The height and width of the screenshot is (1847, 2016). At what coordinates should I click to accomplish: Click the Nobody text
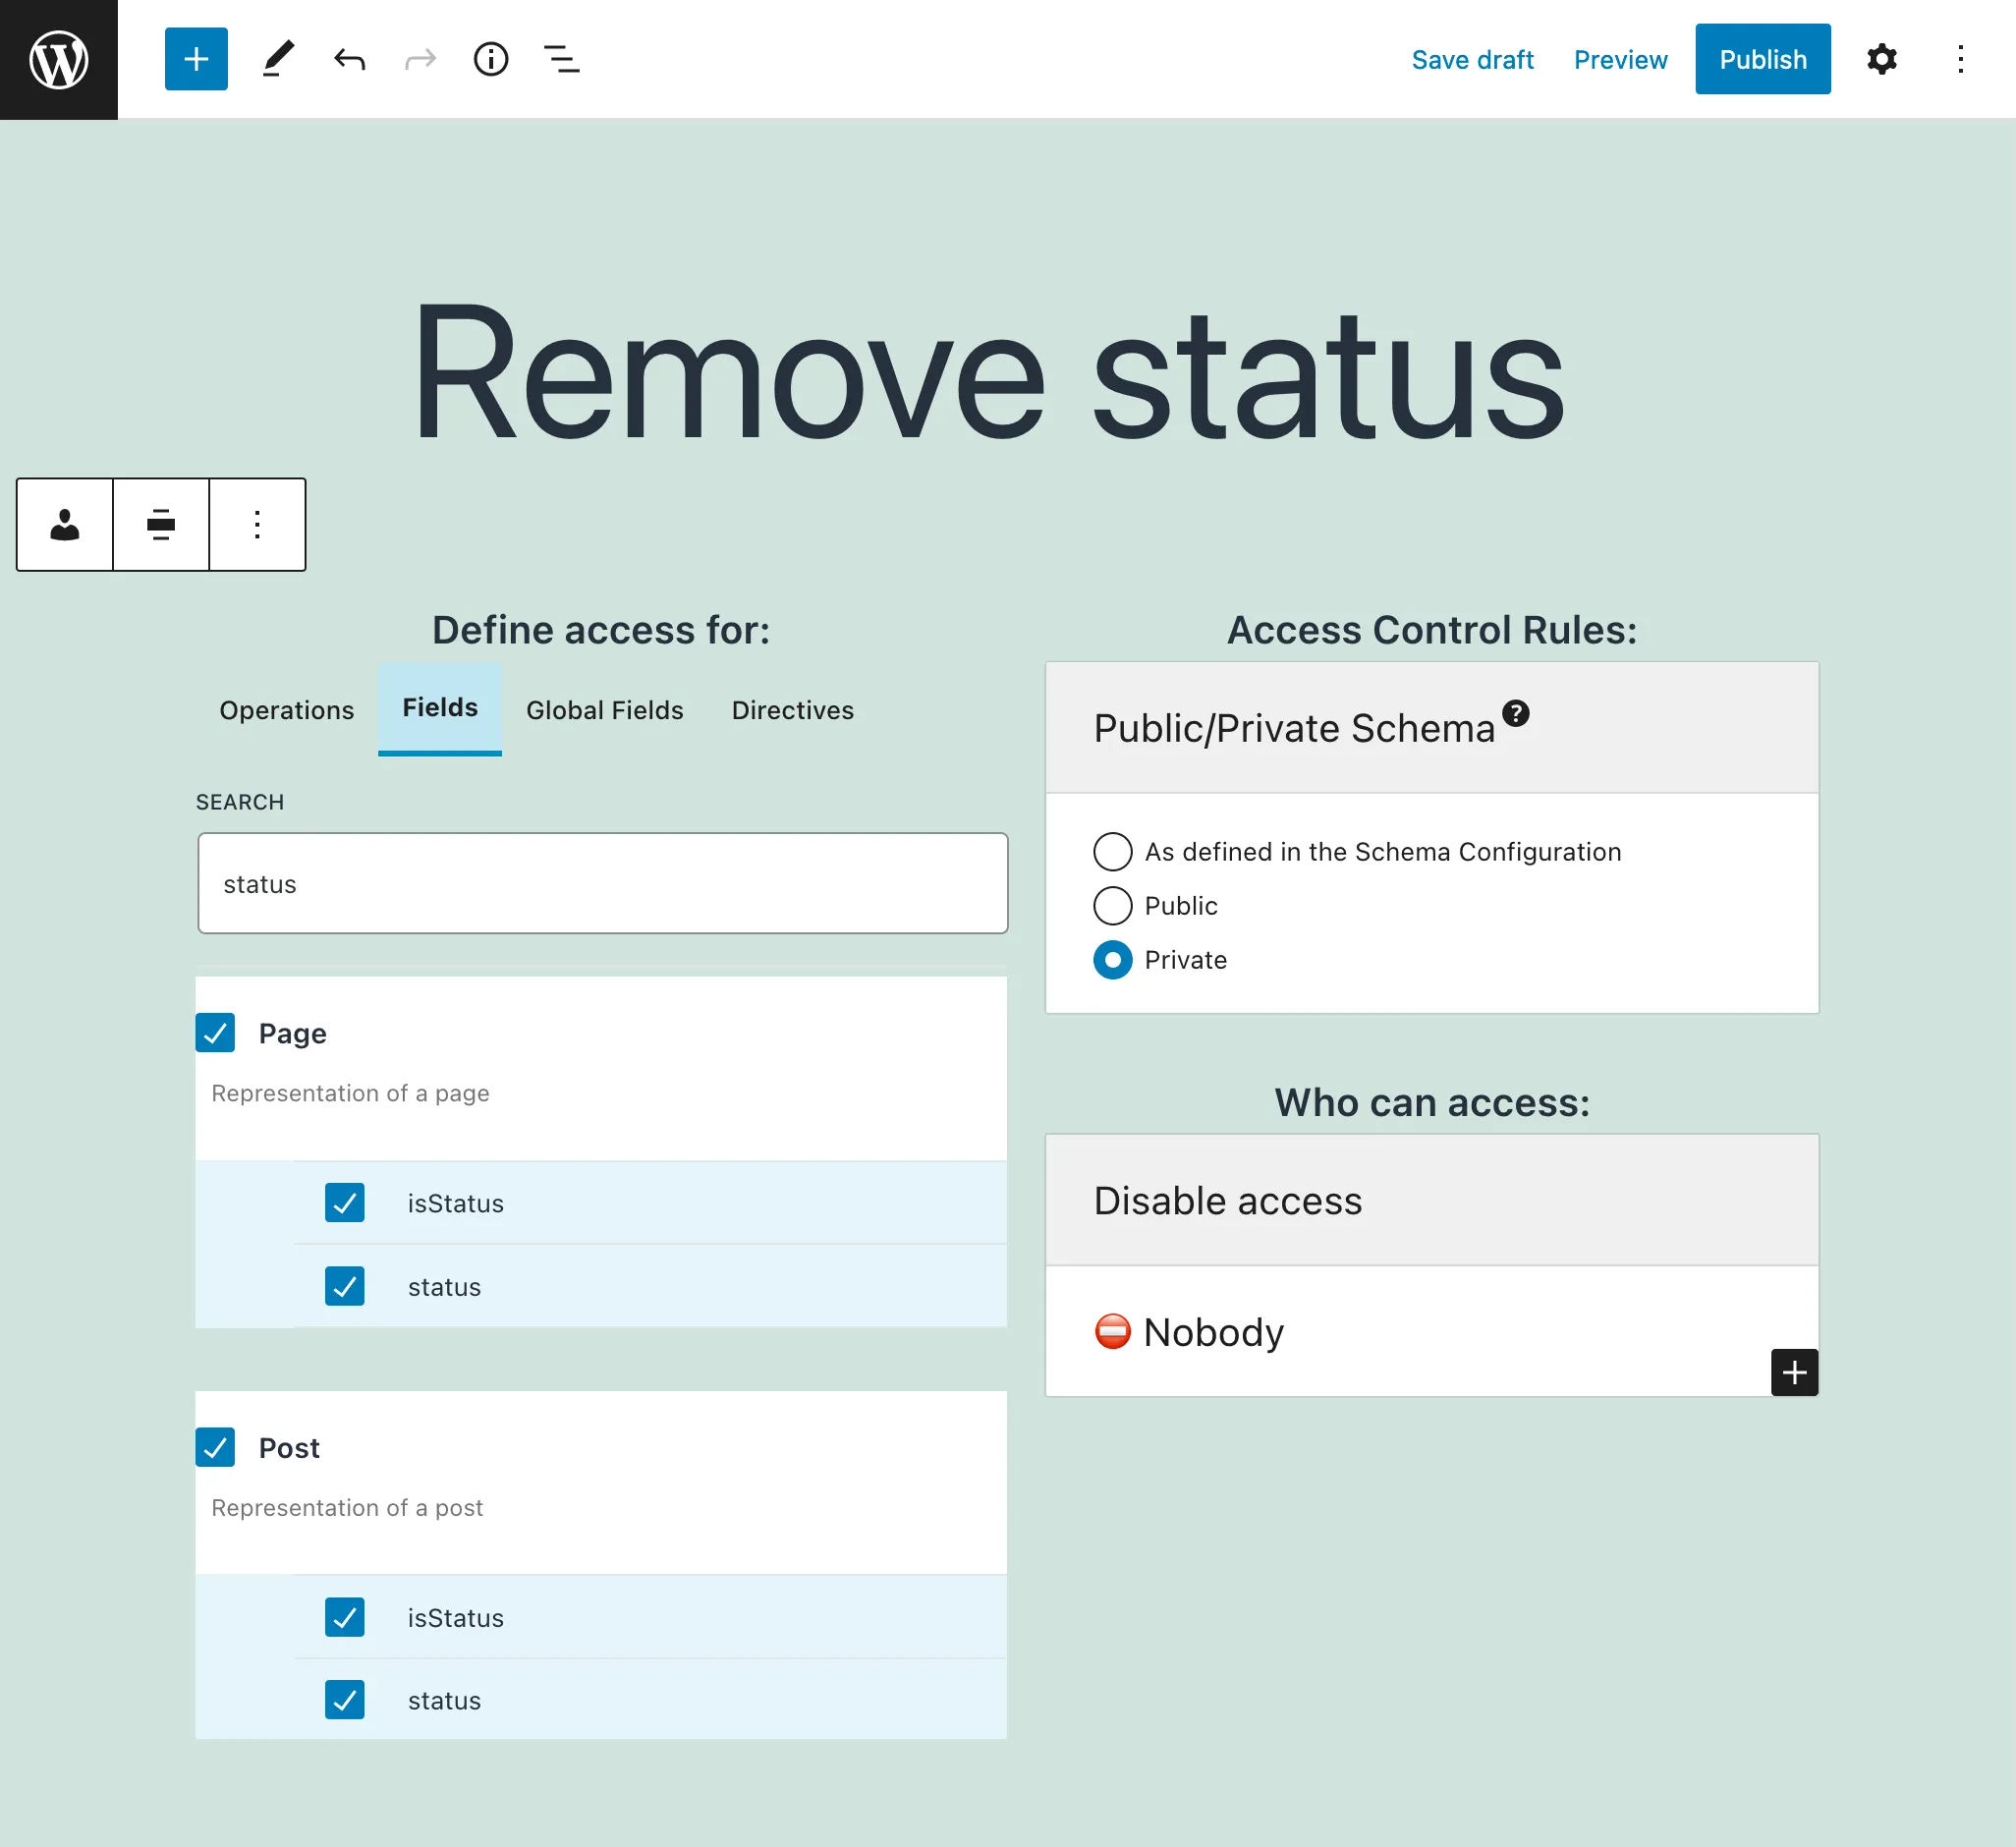point(1213,1332)
